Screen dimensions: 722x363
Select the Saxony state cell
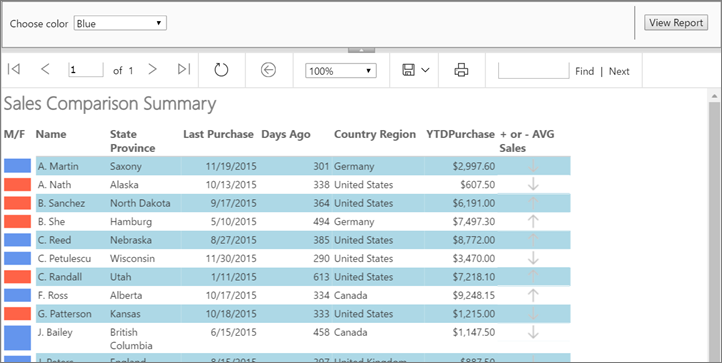point(126,166)
